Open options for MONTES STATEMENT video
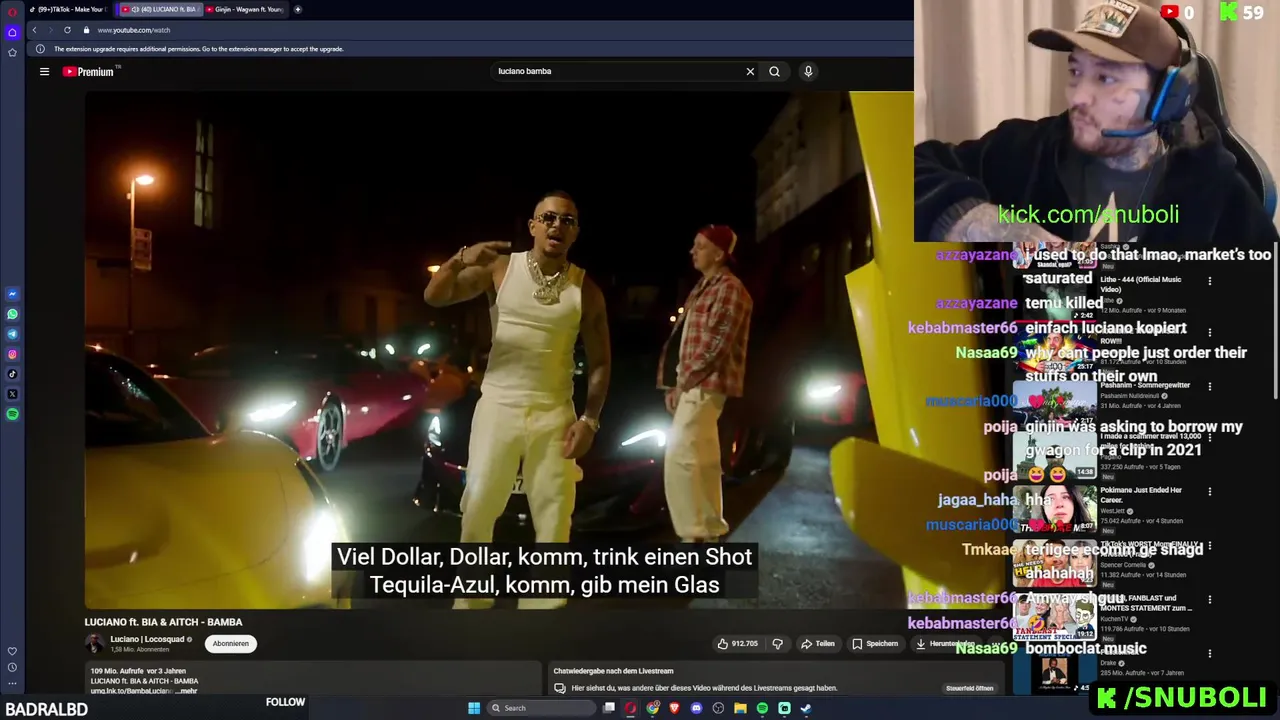The height and width of the screenshot is (720, 1280). [1209, 600]
